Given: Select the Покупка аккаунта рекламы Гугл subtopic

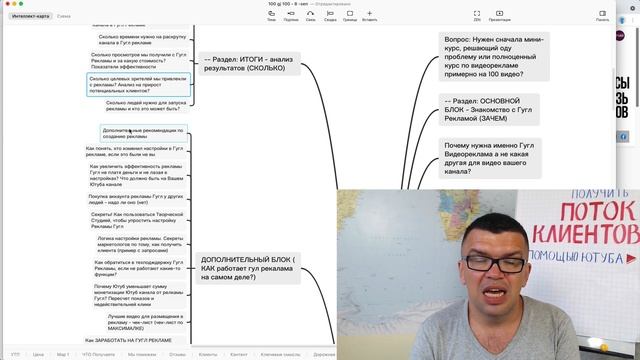Looking at the screenshot, I should point(136,199).
